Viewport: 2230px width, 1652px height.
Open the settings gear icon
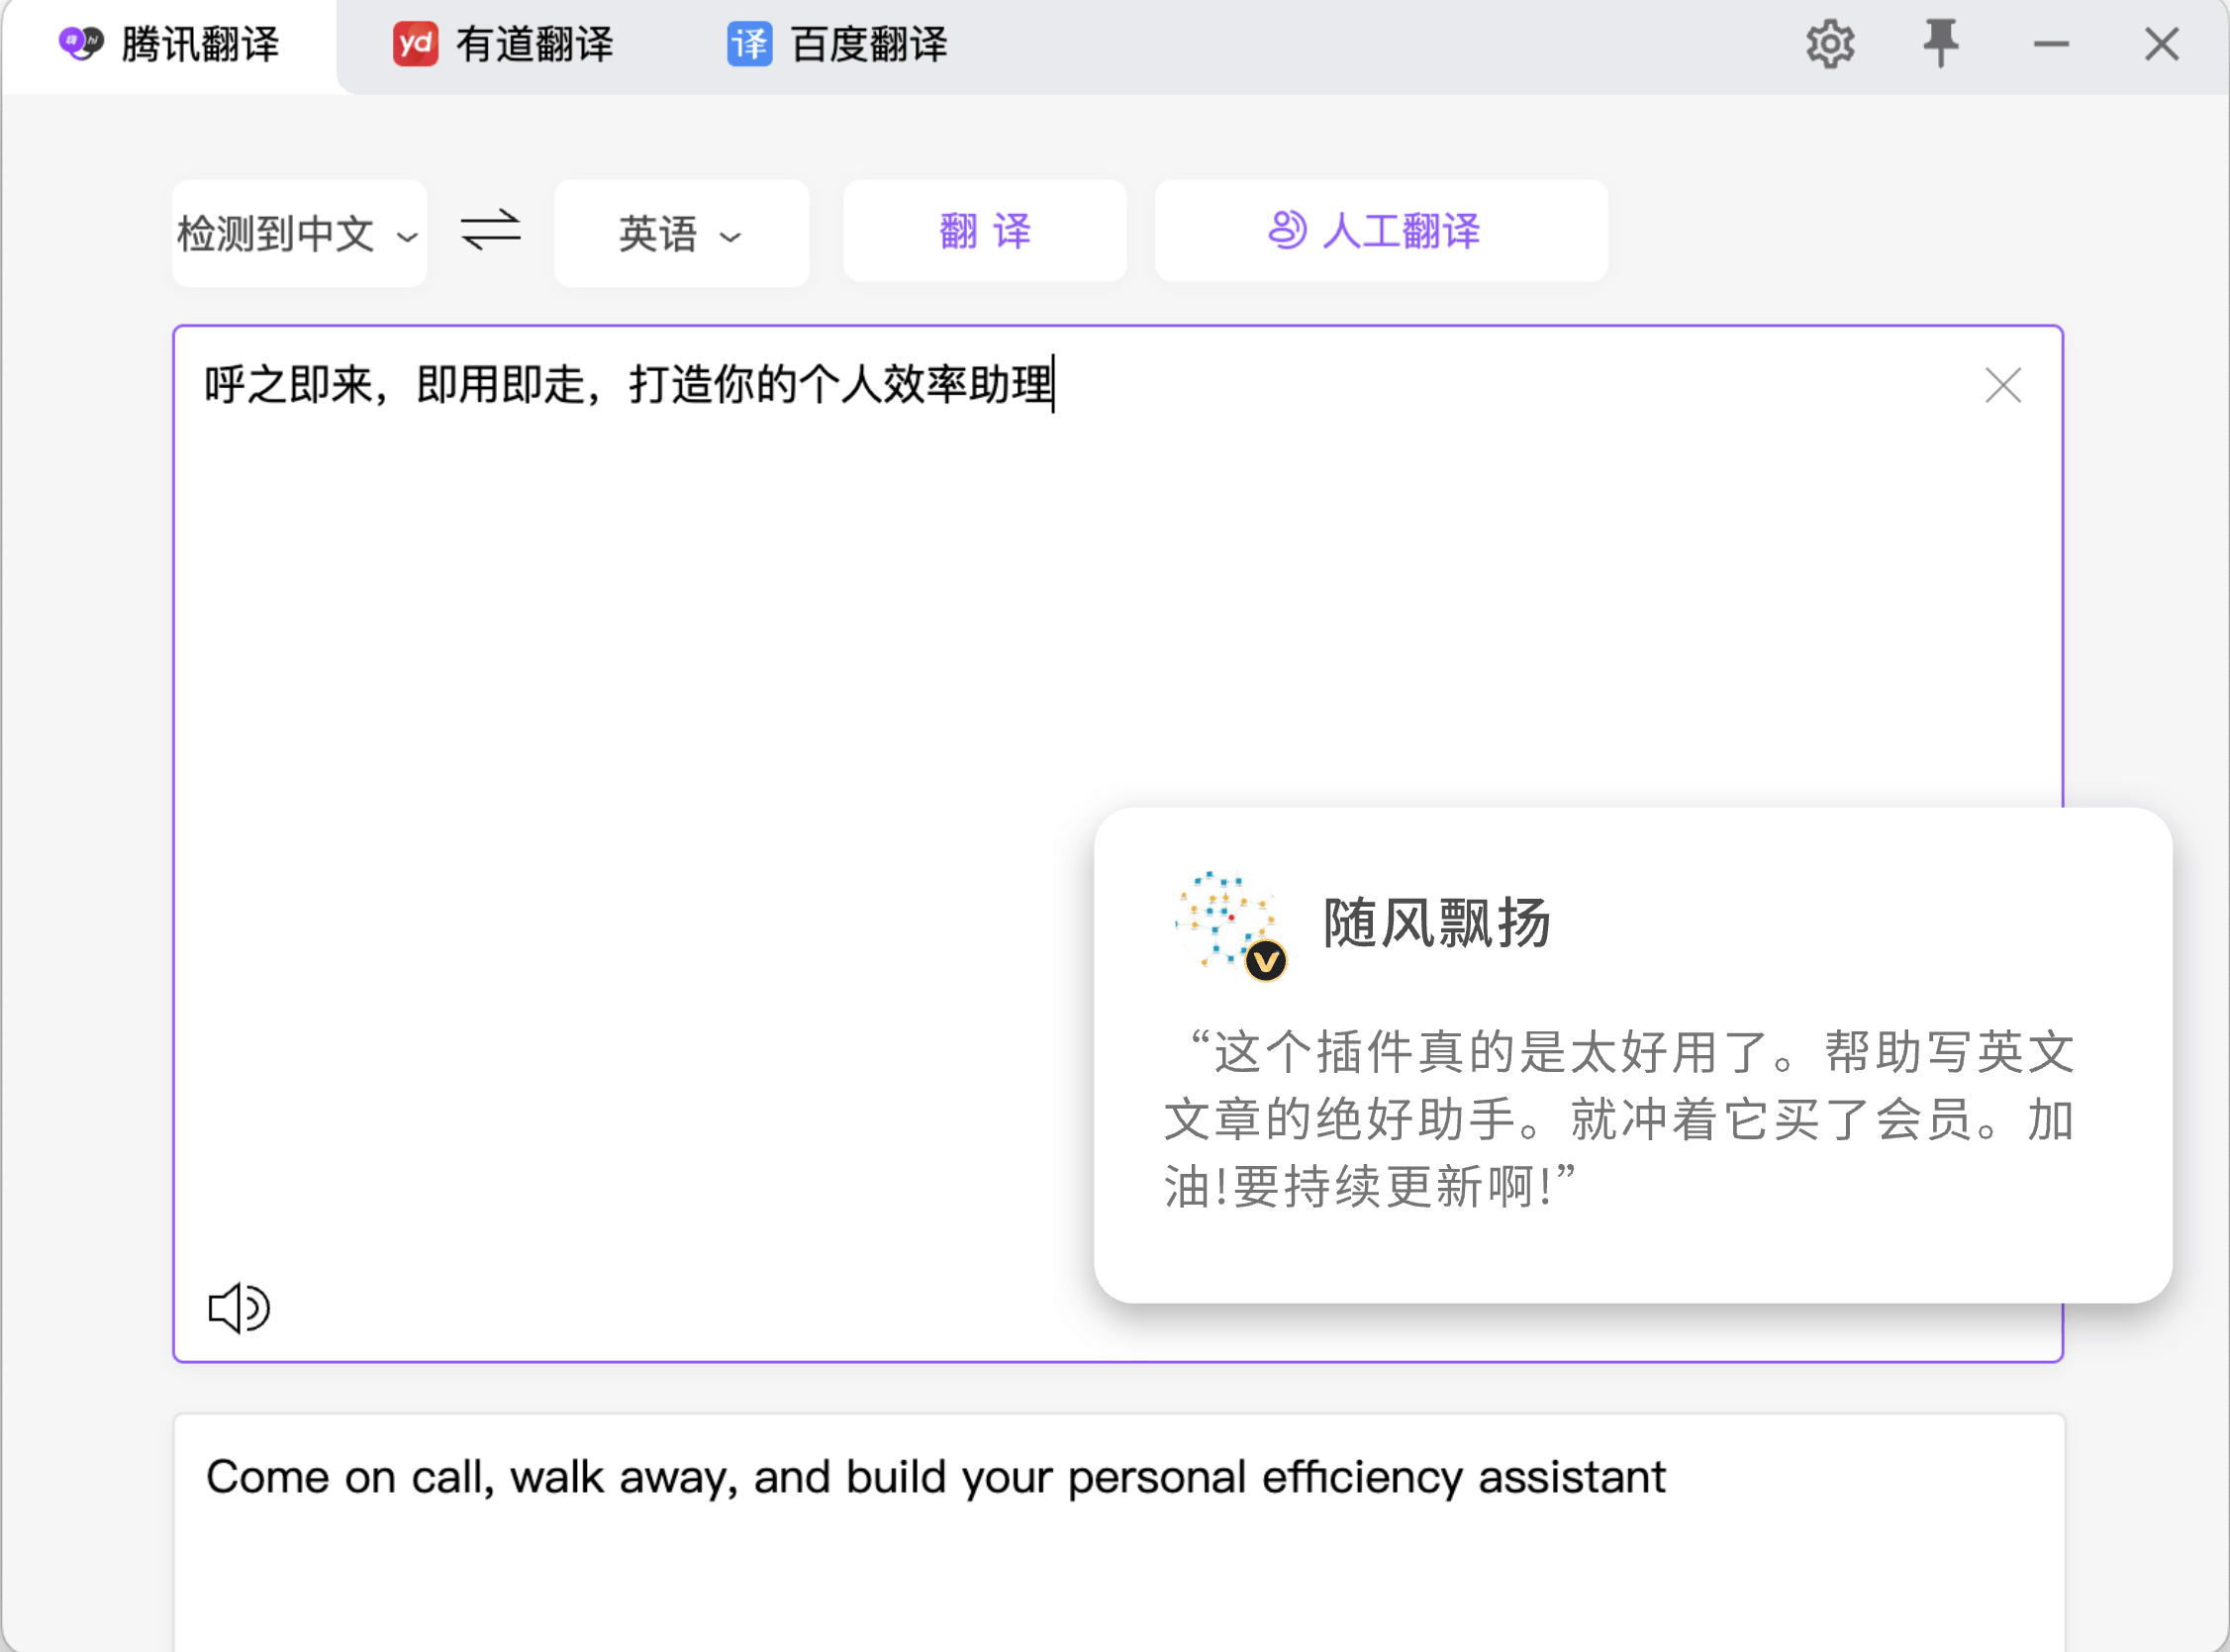pyautogui.click(x=1829, y=44)
